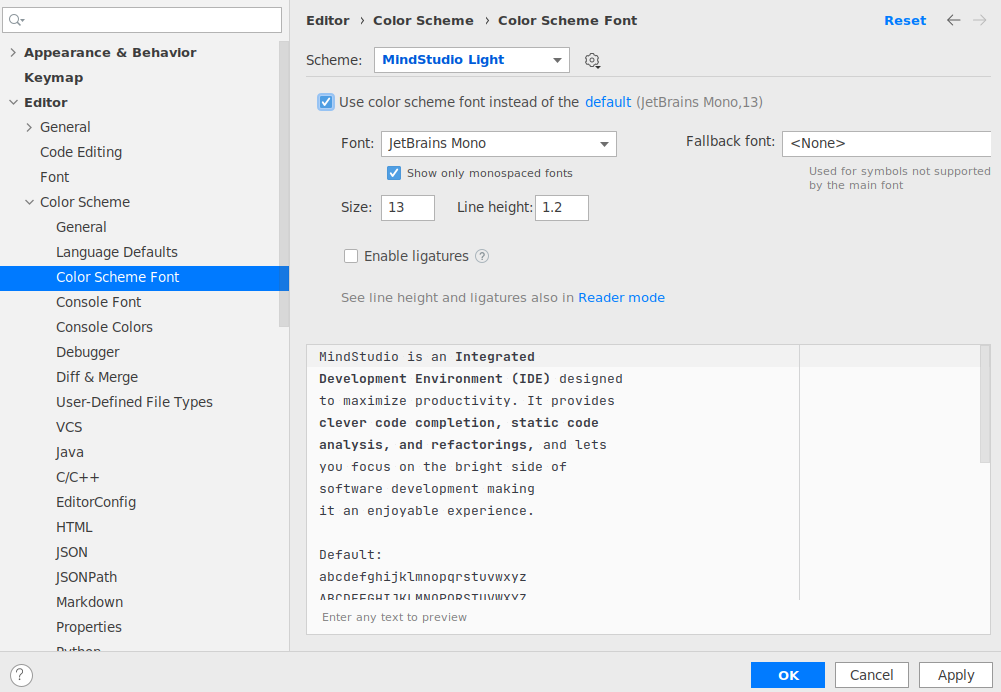Select Color Scheme Font item
This screenshot has height=692, width=1001.
point(144,277)
